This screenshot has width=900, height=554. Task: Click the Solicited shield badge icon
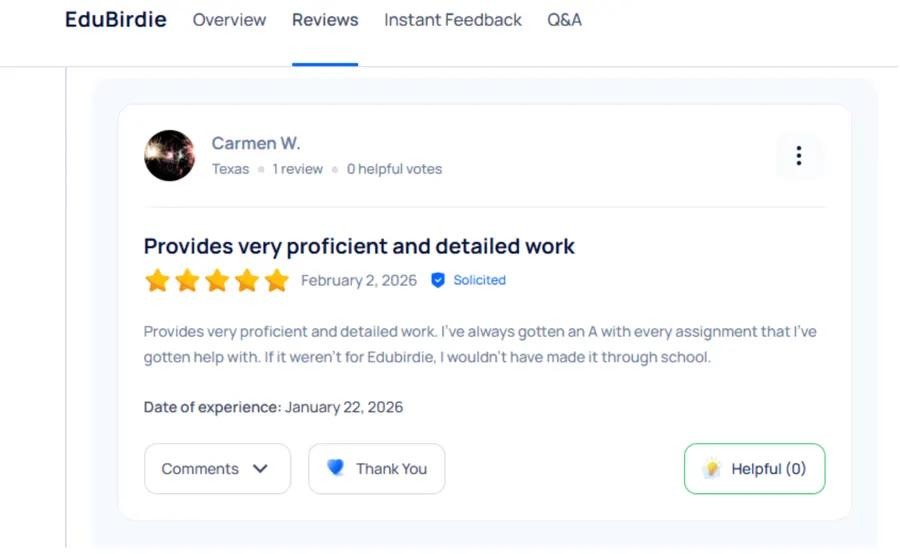coord(438,280)
